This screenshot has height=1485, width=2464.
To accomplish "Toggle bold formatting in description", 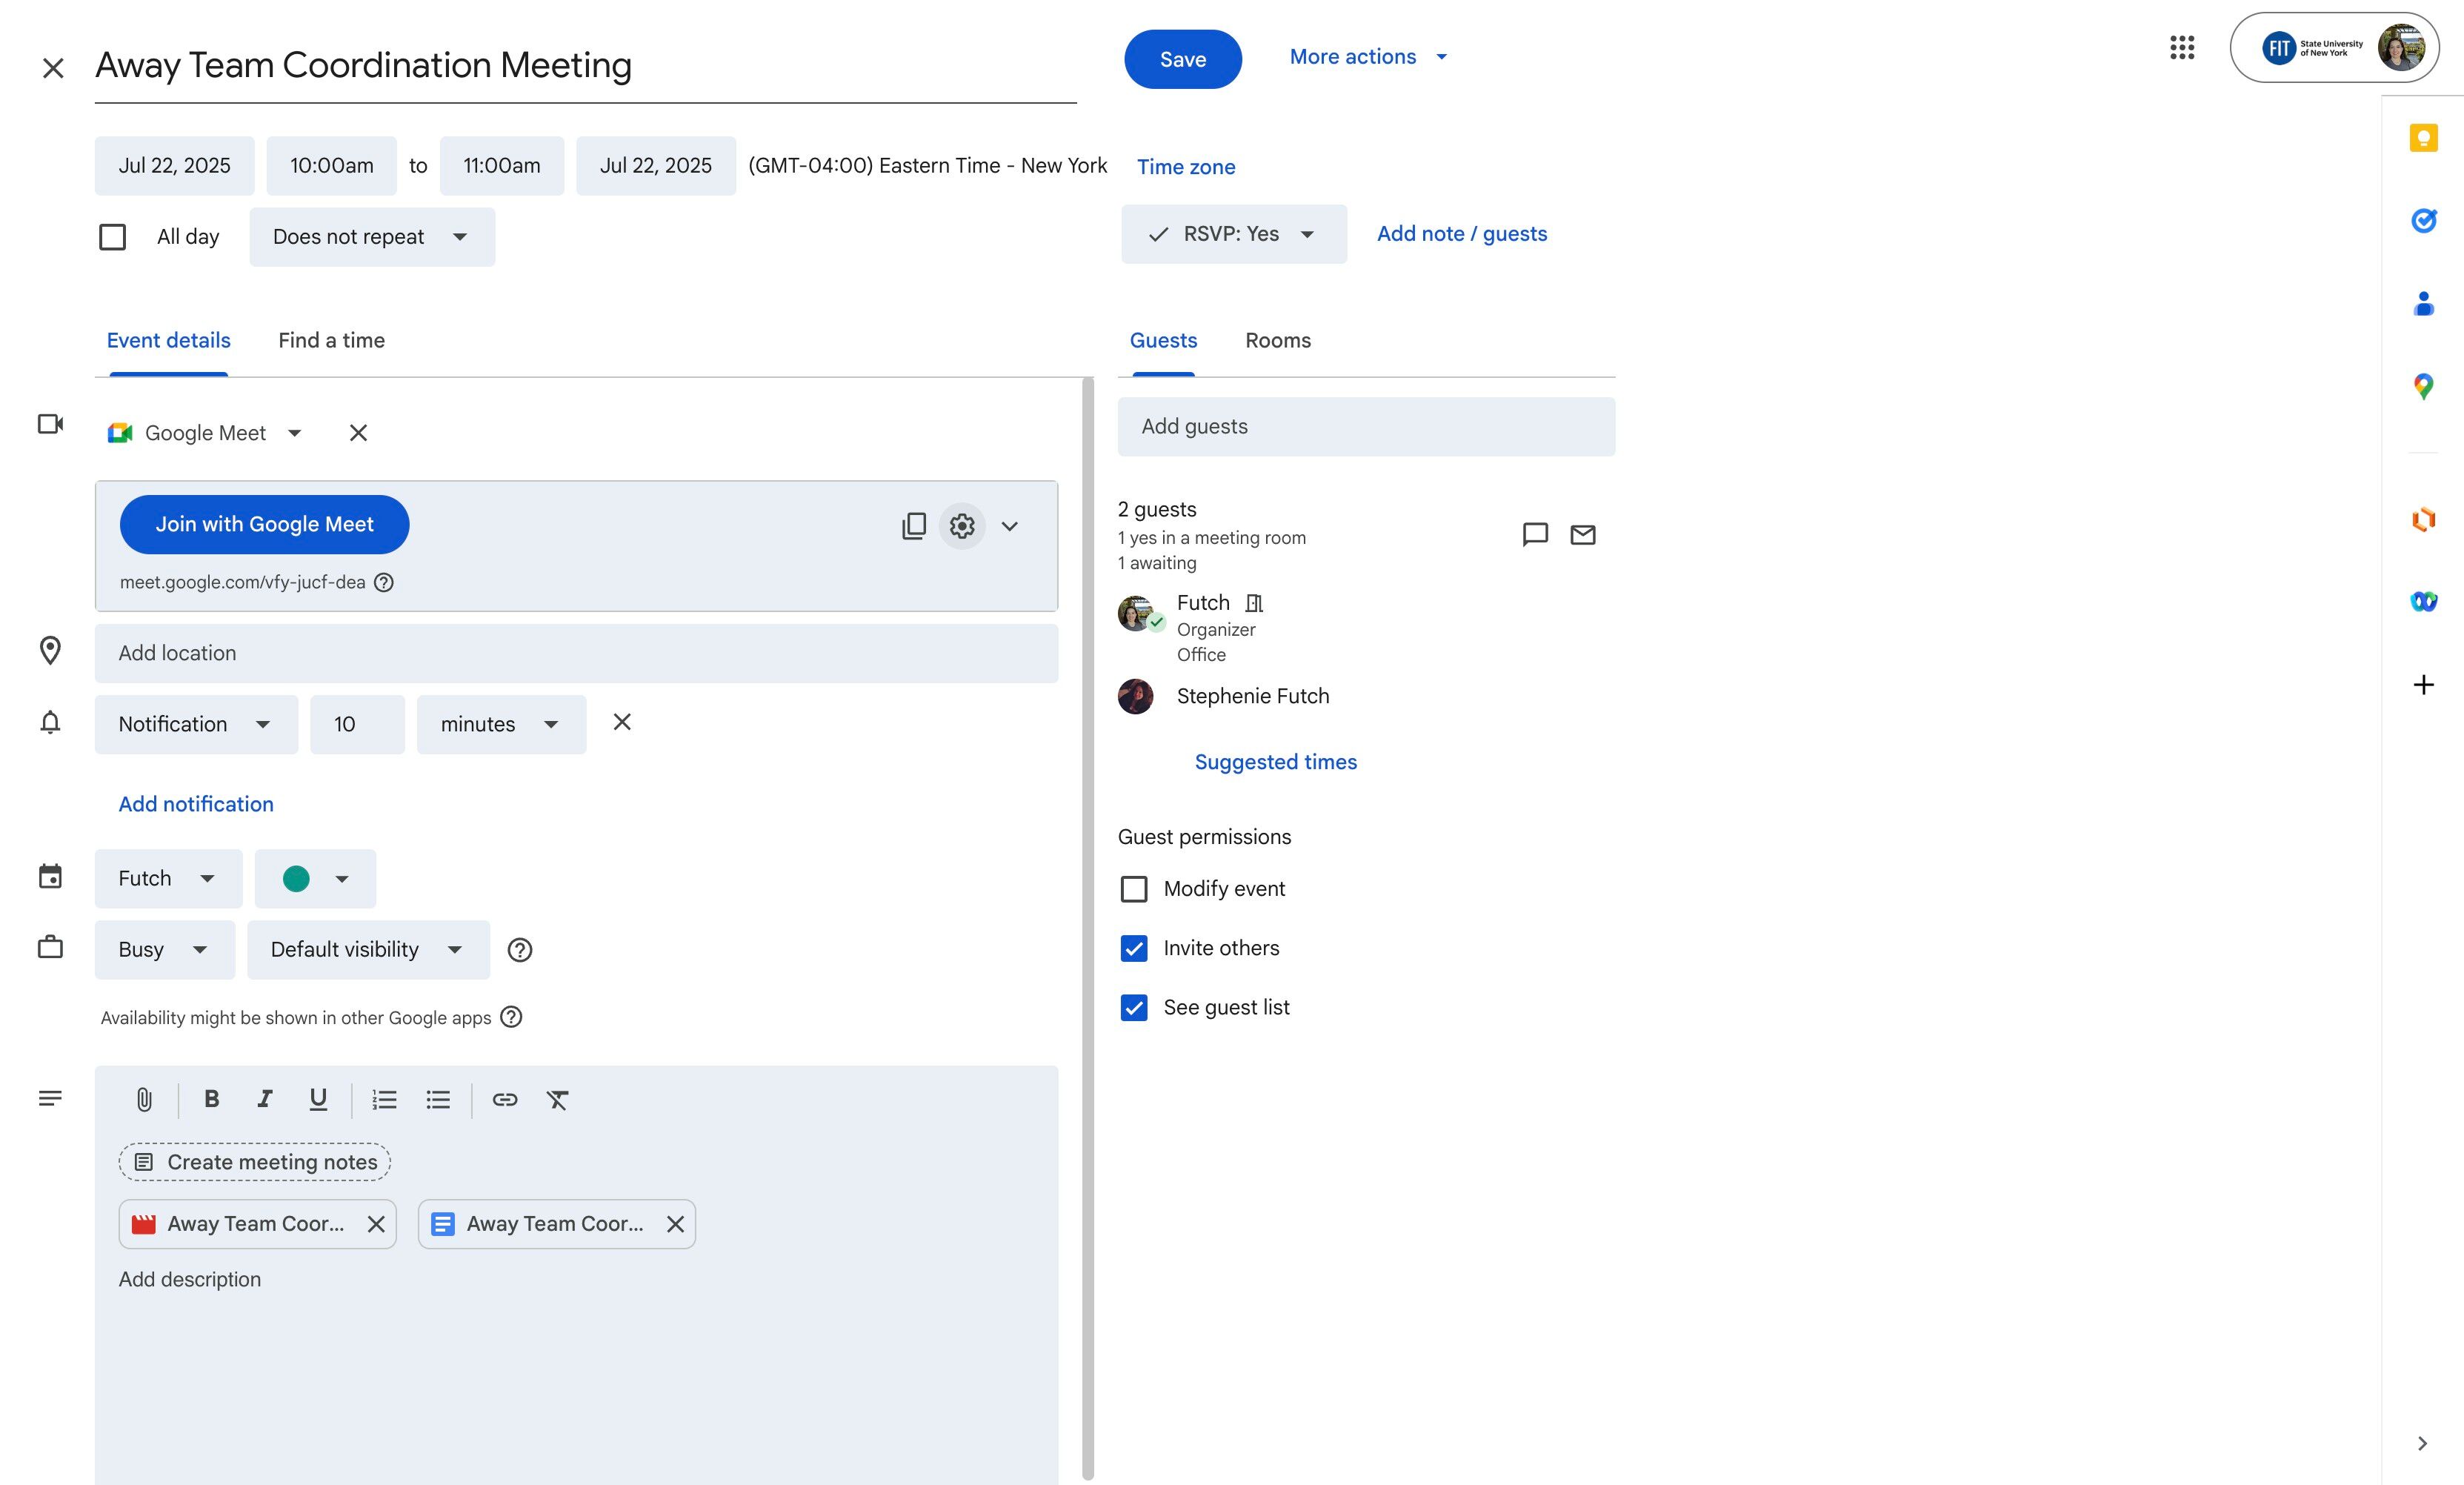I will tap(211, 1099).
